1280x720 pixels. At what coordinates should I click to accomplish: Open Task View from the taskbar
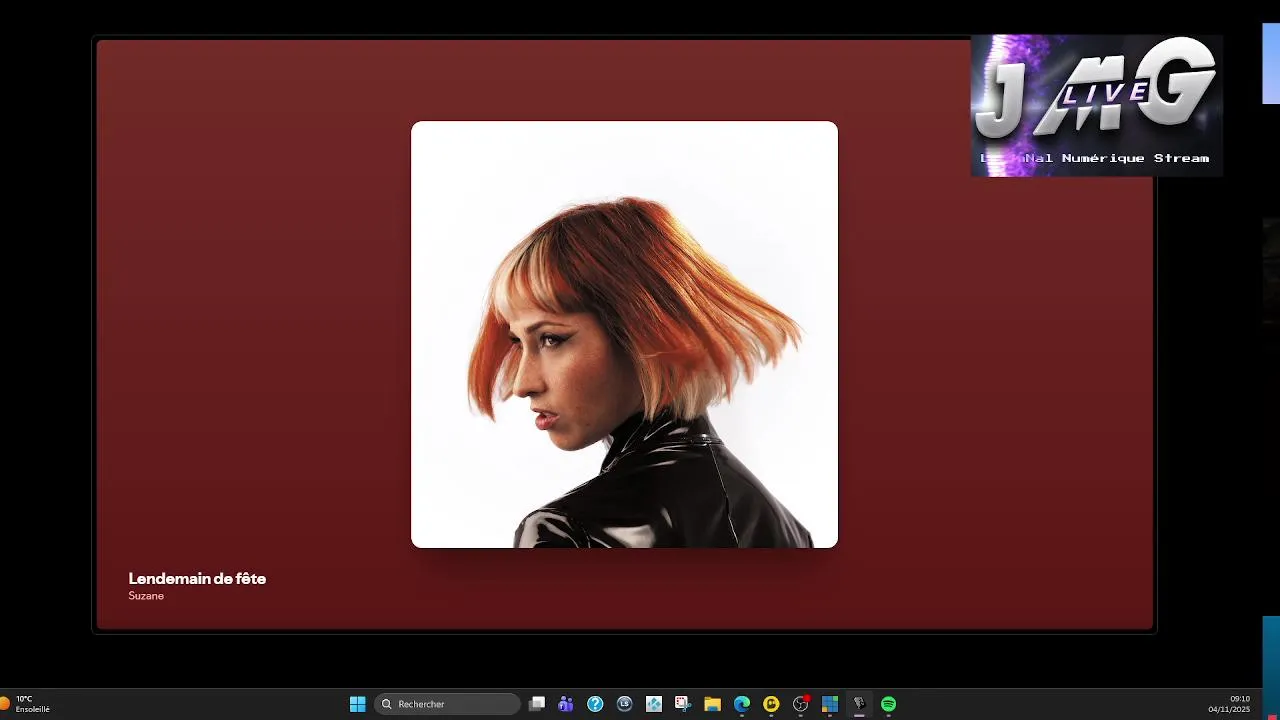537,704
